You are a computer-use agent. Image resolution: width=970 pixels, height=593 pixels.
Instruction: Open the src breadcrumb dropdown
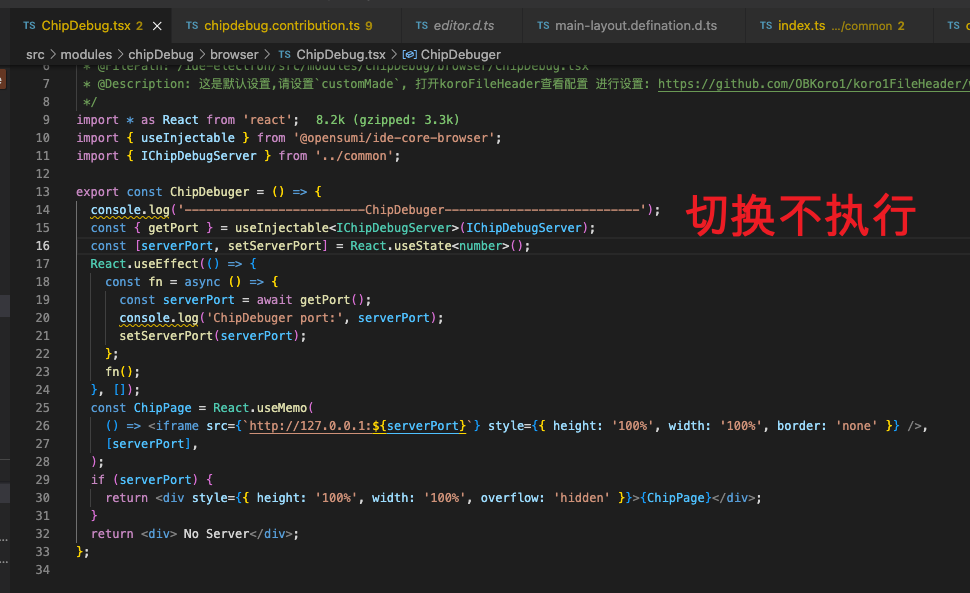pos(35,54)
